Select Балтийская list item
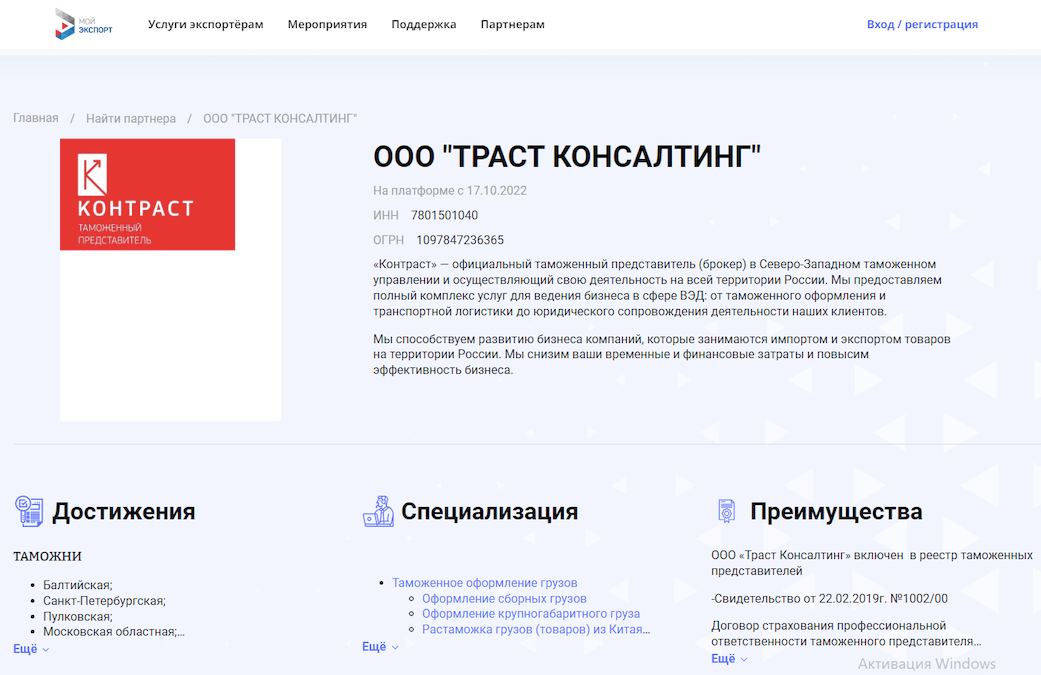Image resolution: width=1041 pixels, height=675 pixels. pyautogui.click(x=78, y=585)
